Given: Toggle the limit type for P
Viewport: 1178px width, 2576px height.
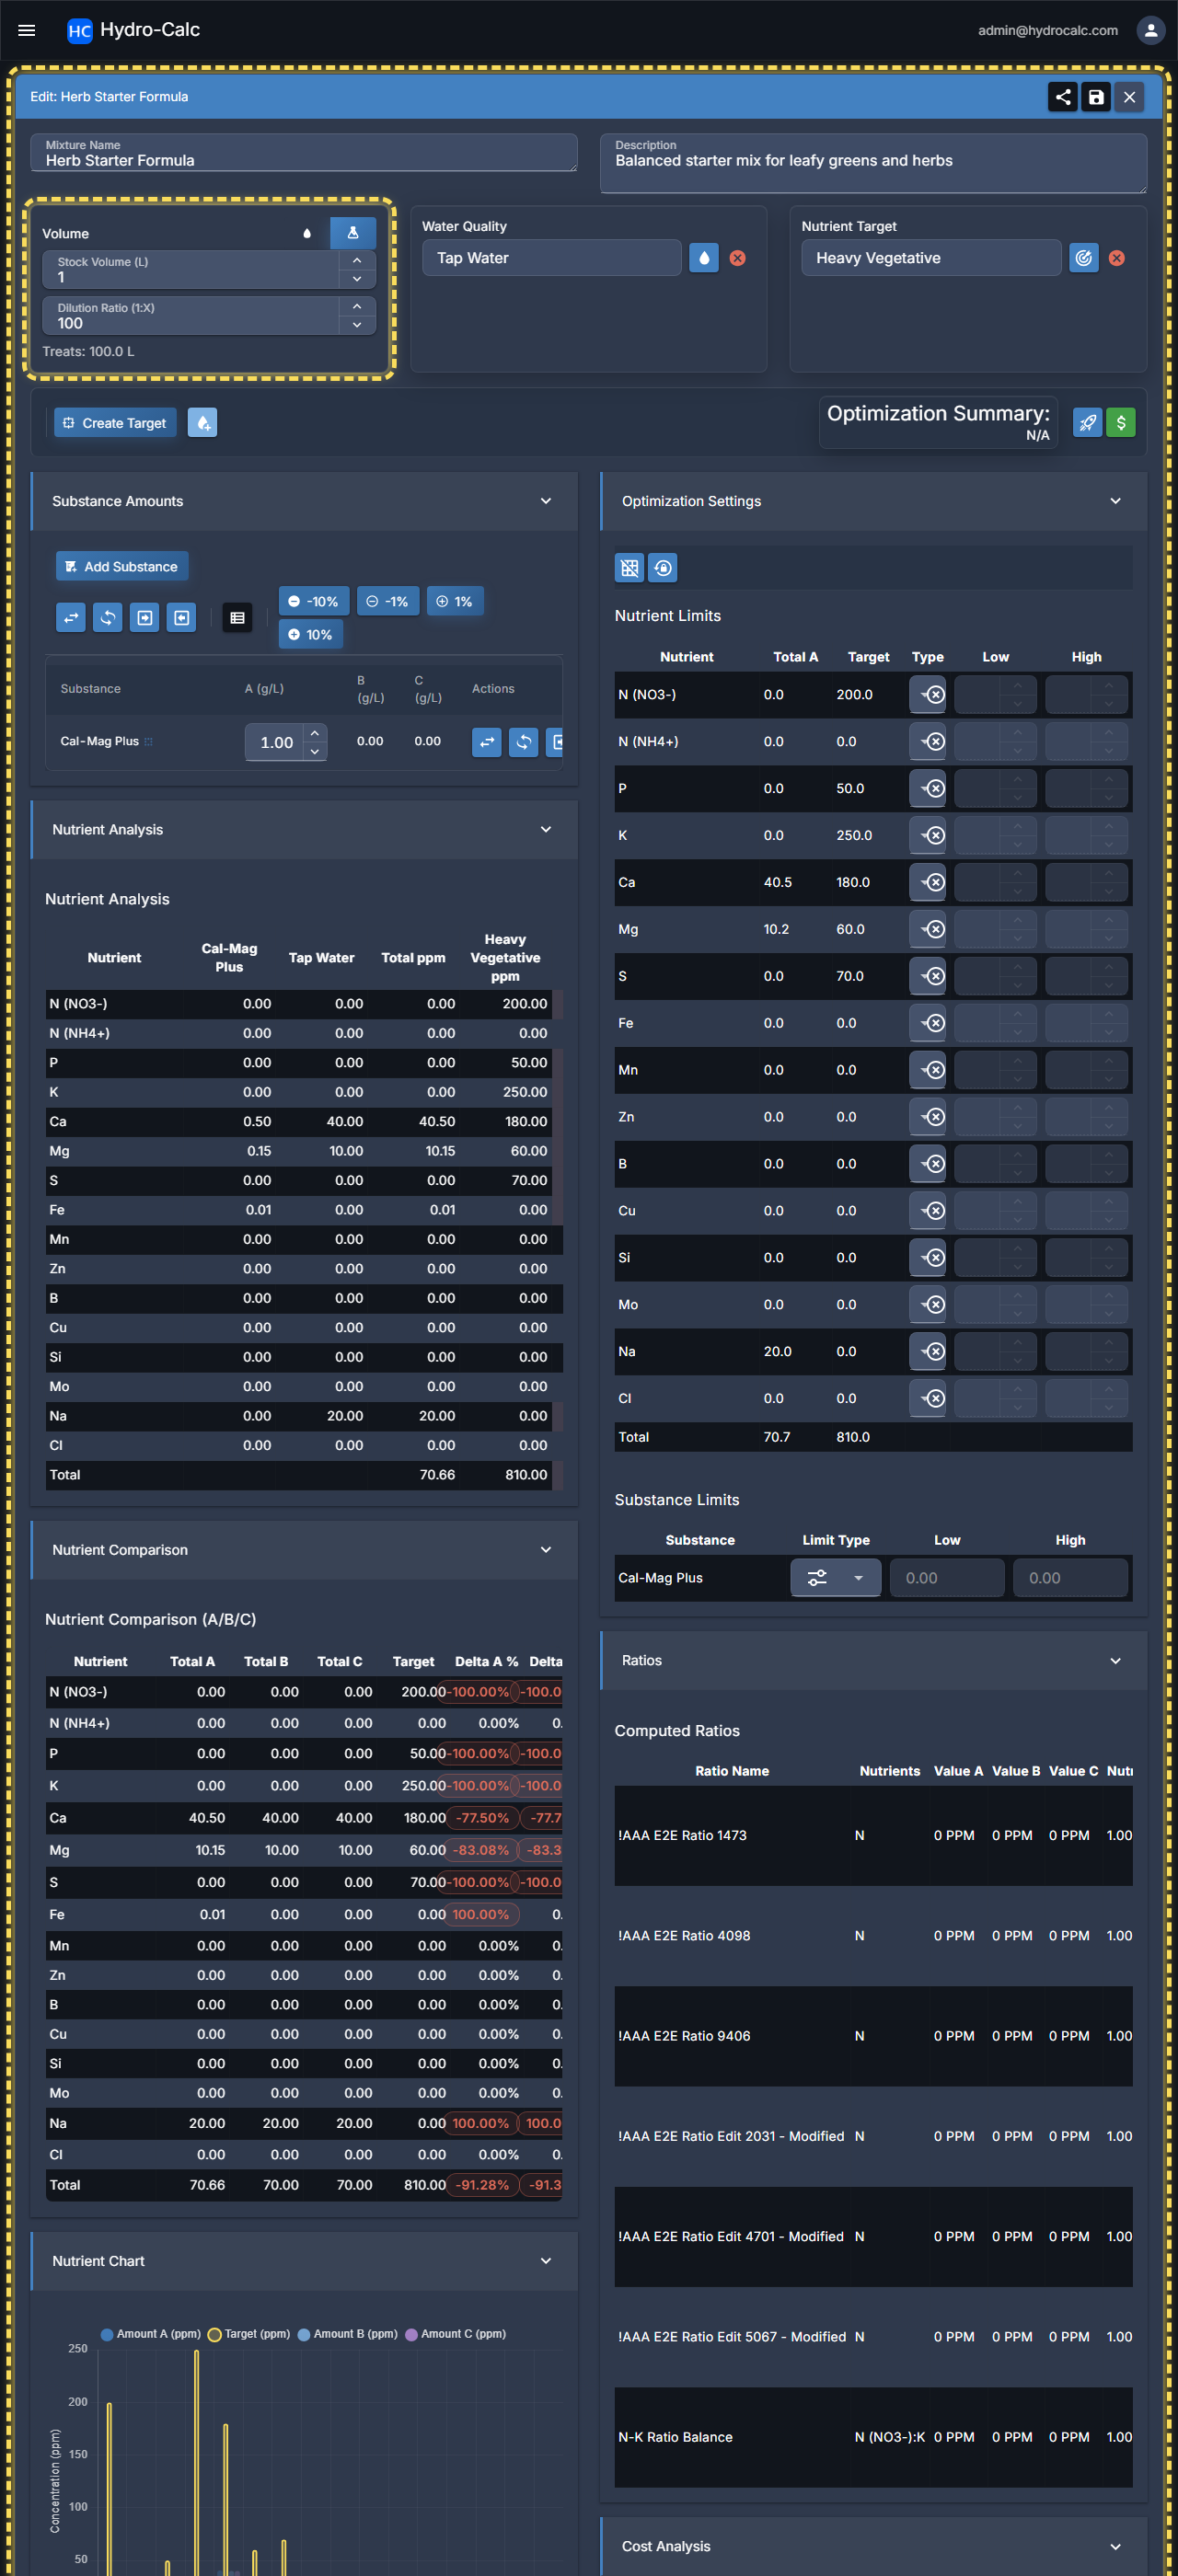Looking at the screenshot, I should coord(928,789).
